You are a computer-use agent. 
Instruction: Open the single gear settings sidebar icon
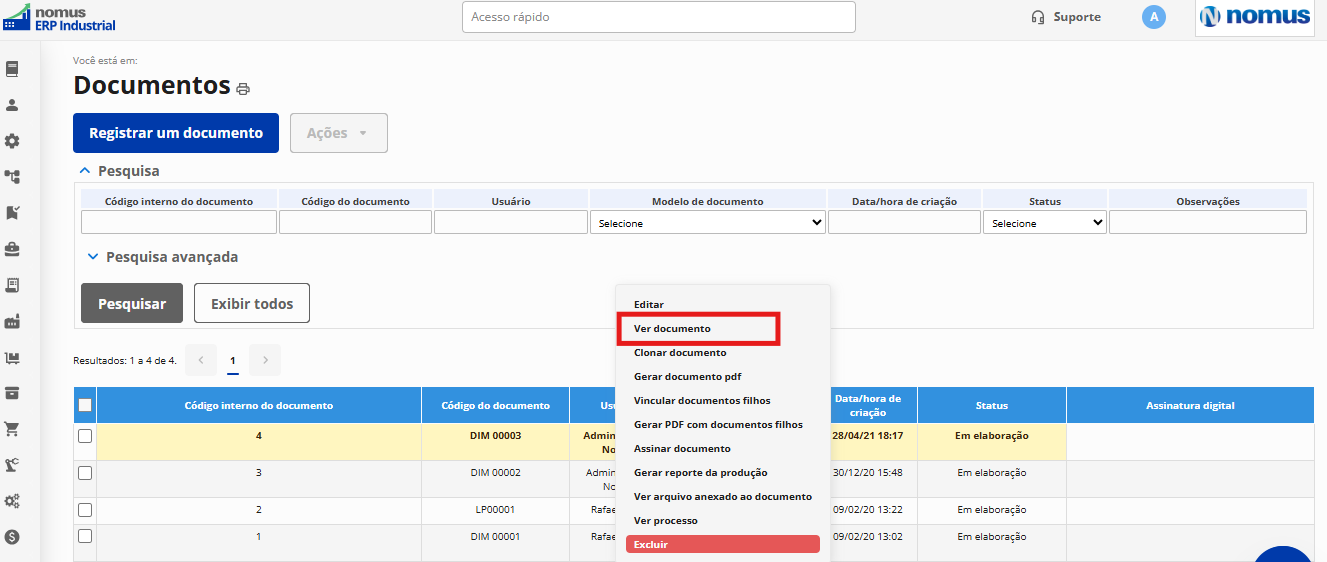[x=13, y=141]
